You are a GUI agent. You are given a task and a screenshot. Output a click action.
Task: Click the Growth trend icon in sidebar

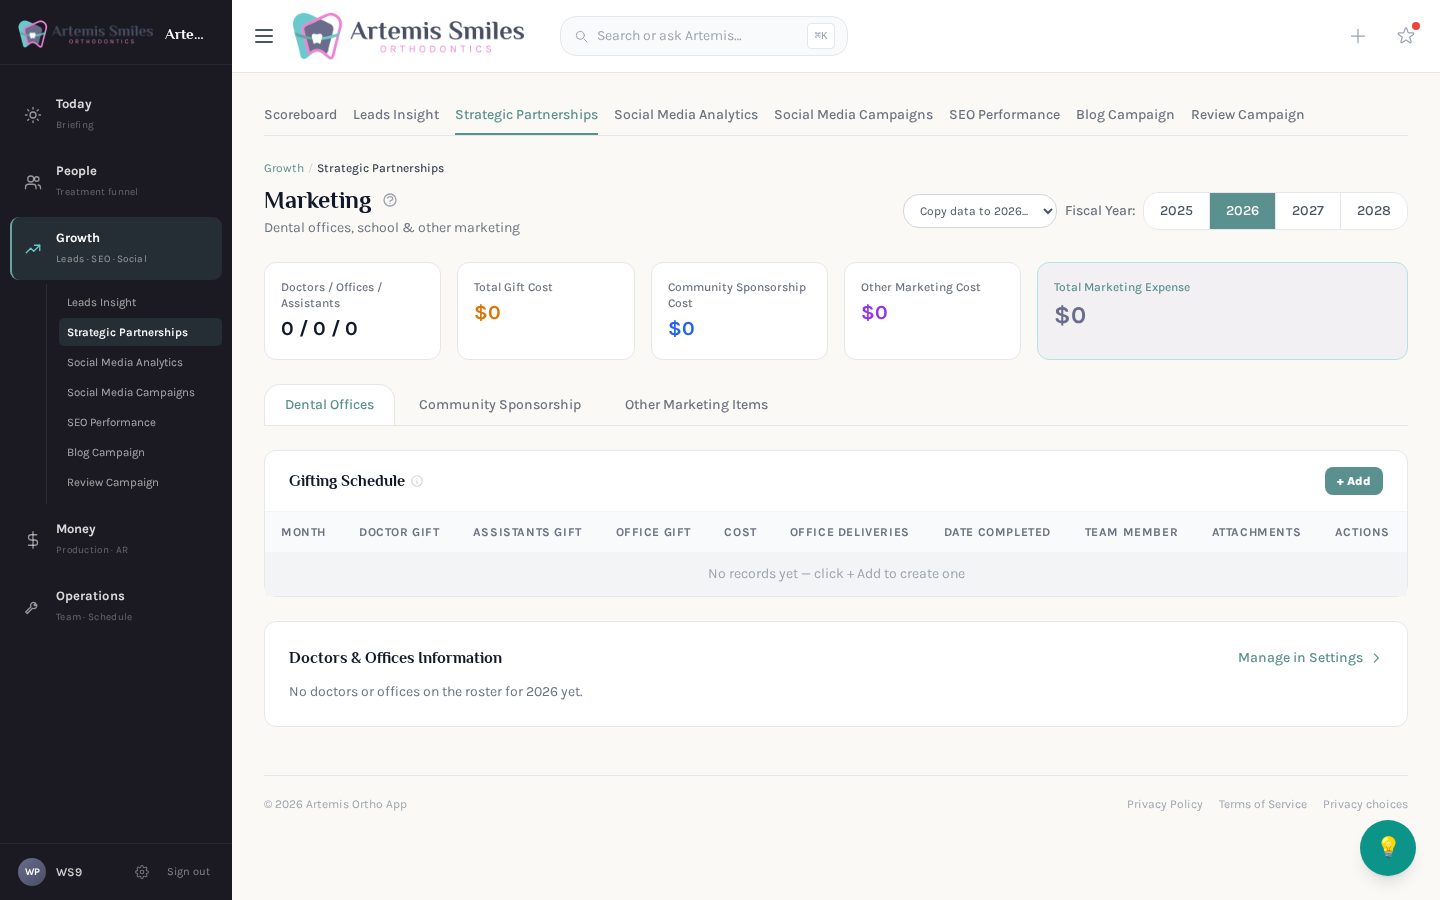(x=33, y=249)
